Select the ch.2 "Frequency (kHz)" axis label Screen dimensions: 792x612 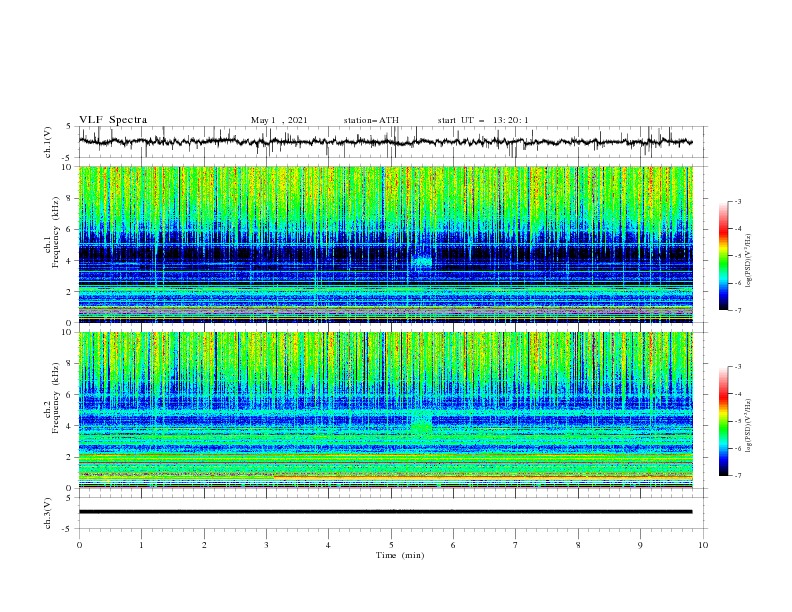coord(56,397)
